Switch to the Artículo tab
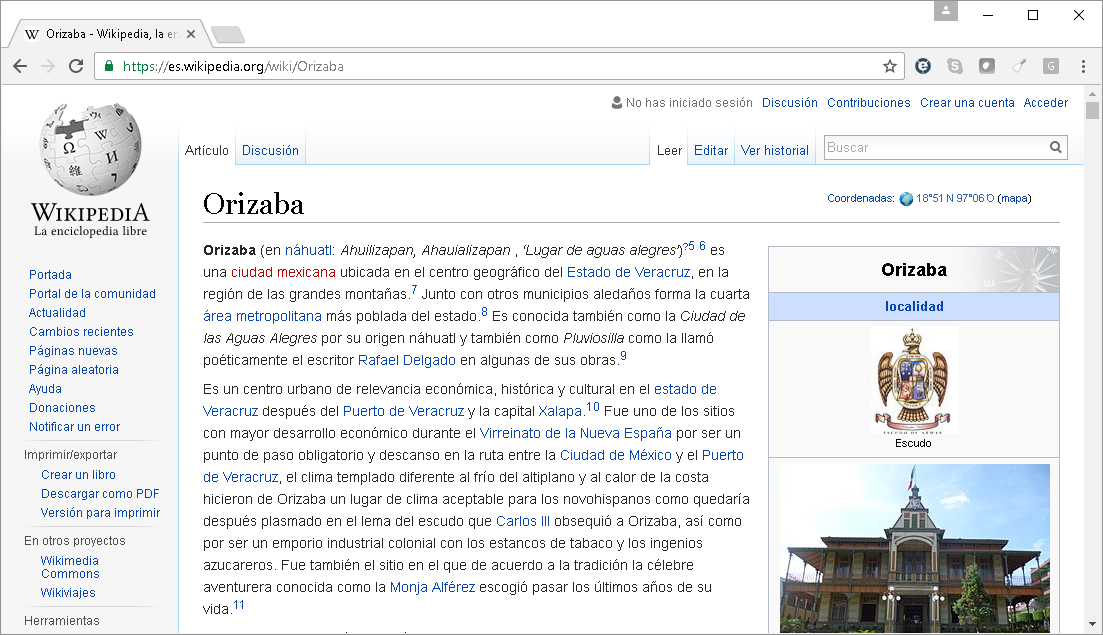This screenshot has height=635, width=1103. (207, 150)
